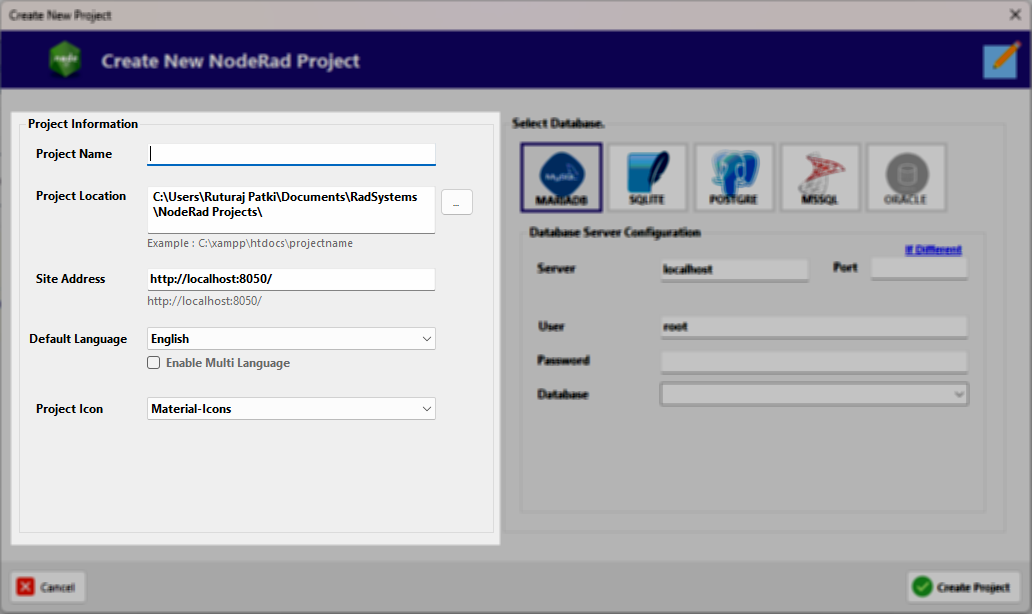Click the example path hint text
The width and height of the screenshot is (1032, 614).
(250, 243)
